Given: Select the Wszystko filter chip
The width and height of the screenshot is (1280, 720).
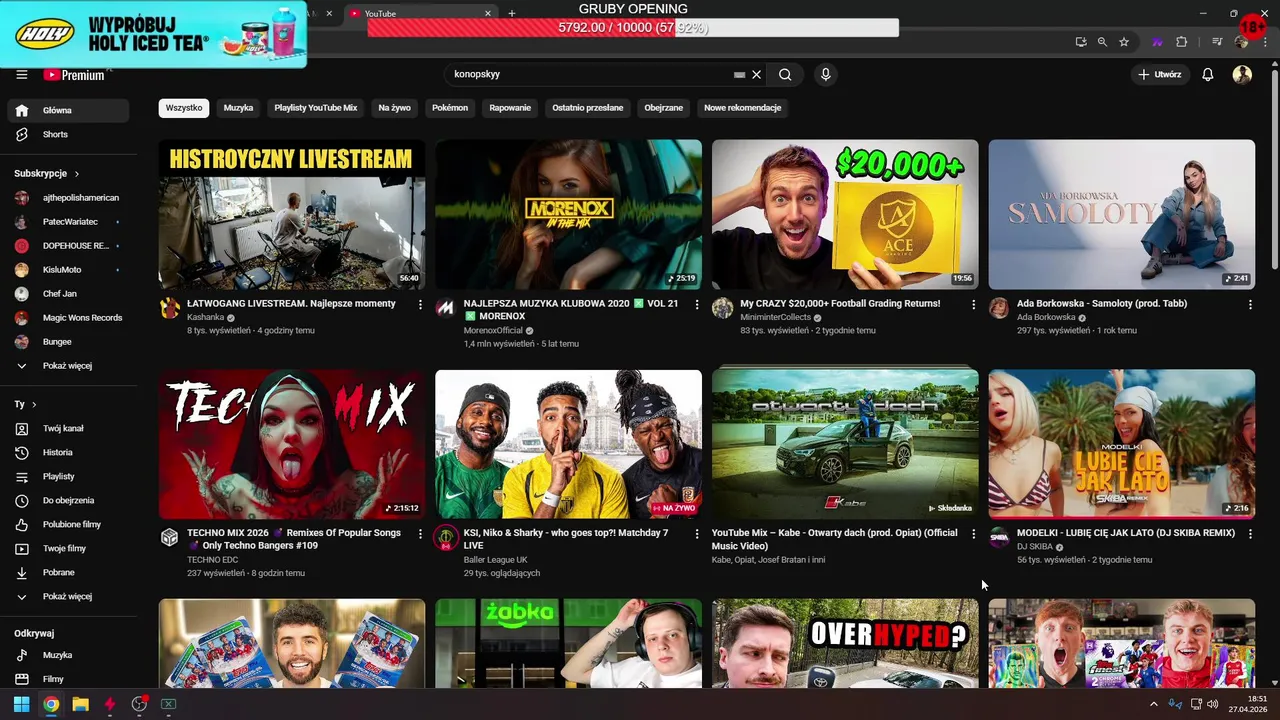Looking at the screenshot, I should tap(184, 108).
